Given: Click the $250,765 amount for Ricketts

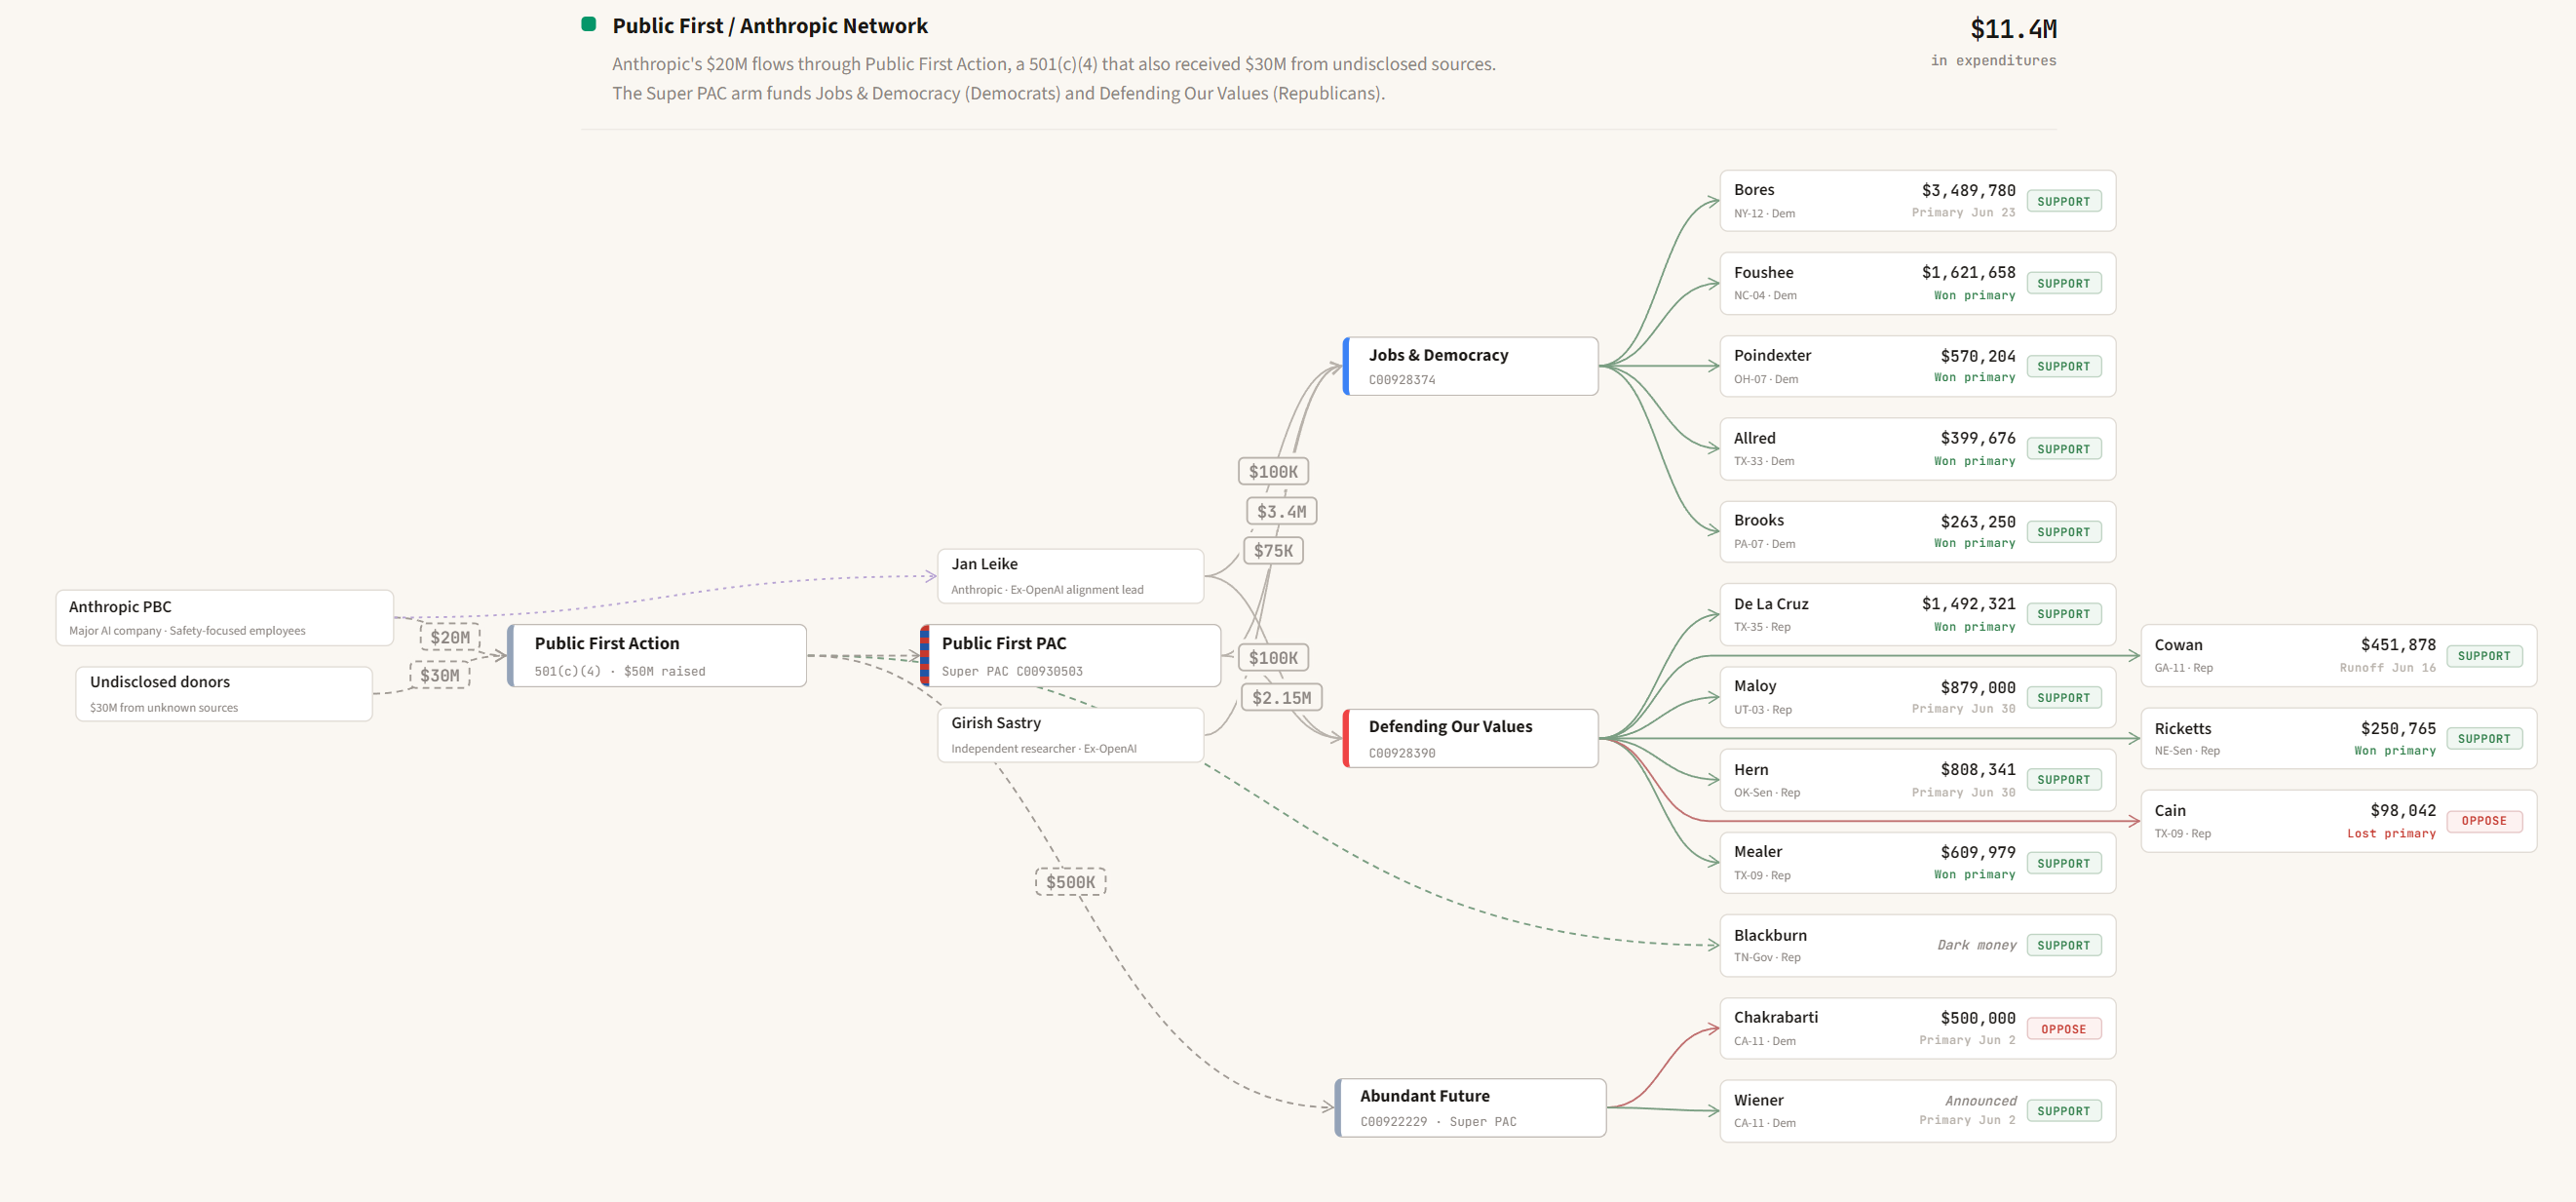Looking at the screenshot, I should click(x=2398, y=728).
